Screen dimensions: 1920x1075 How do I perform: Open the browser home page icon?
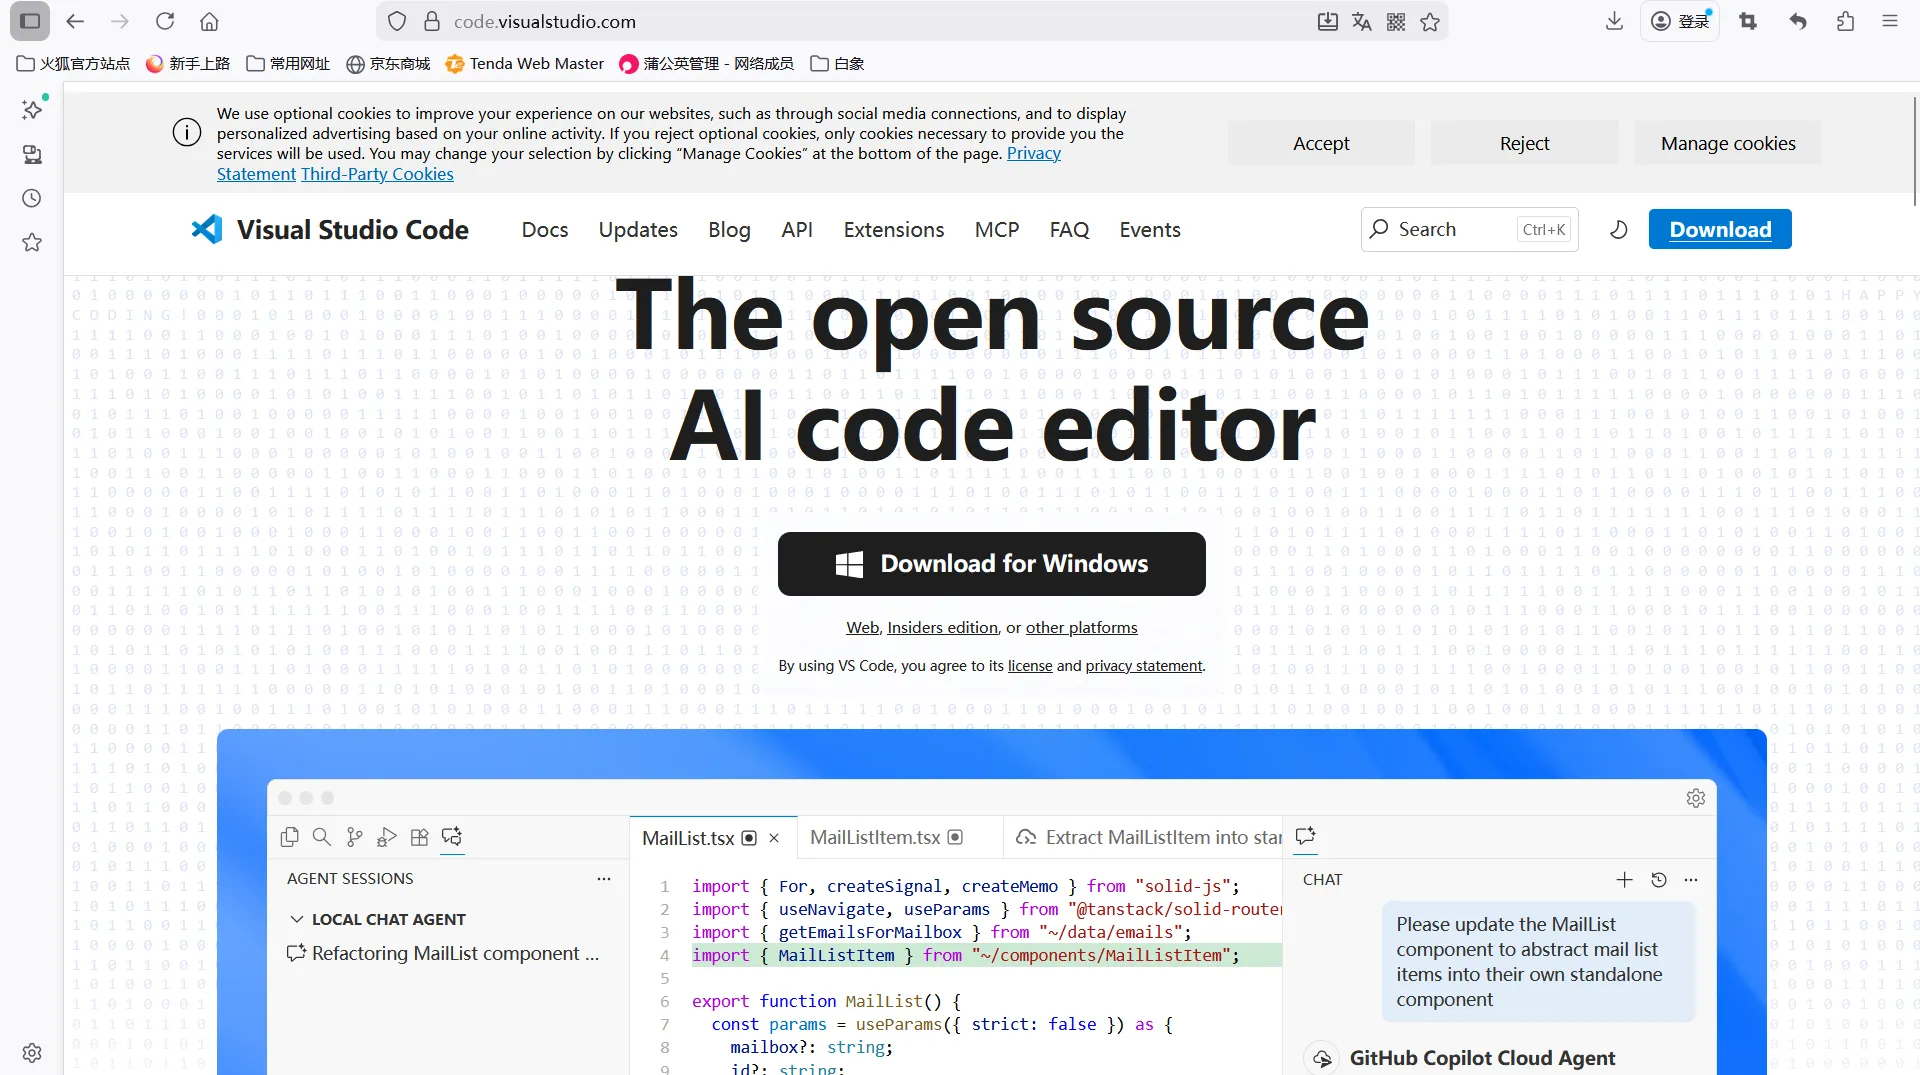point(209,21)
